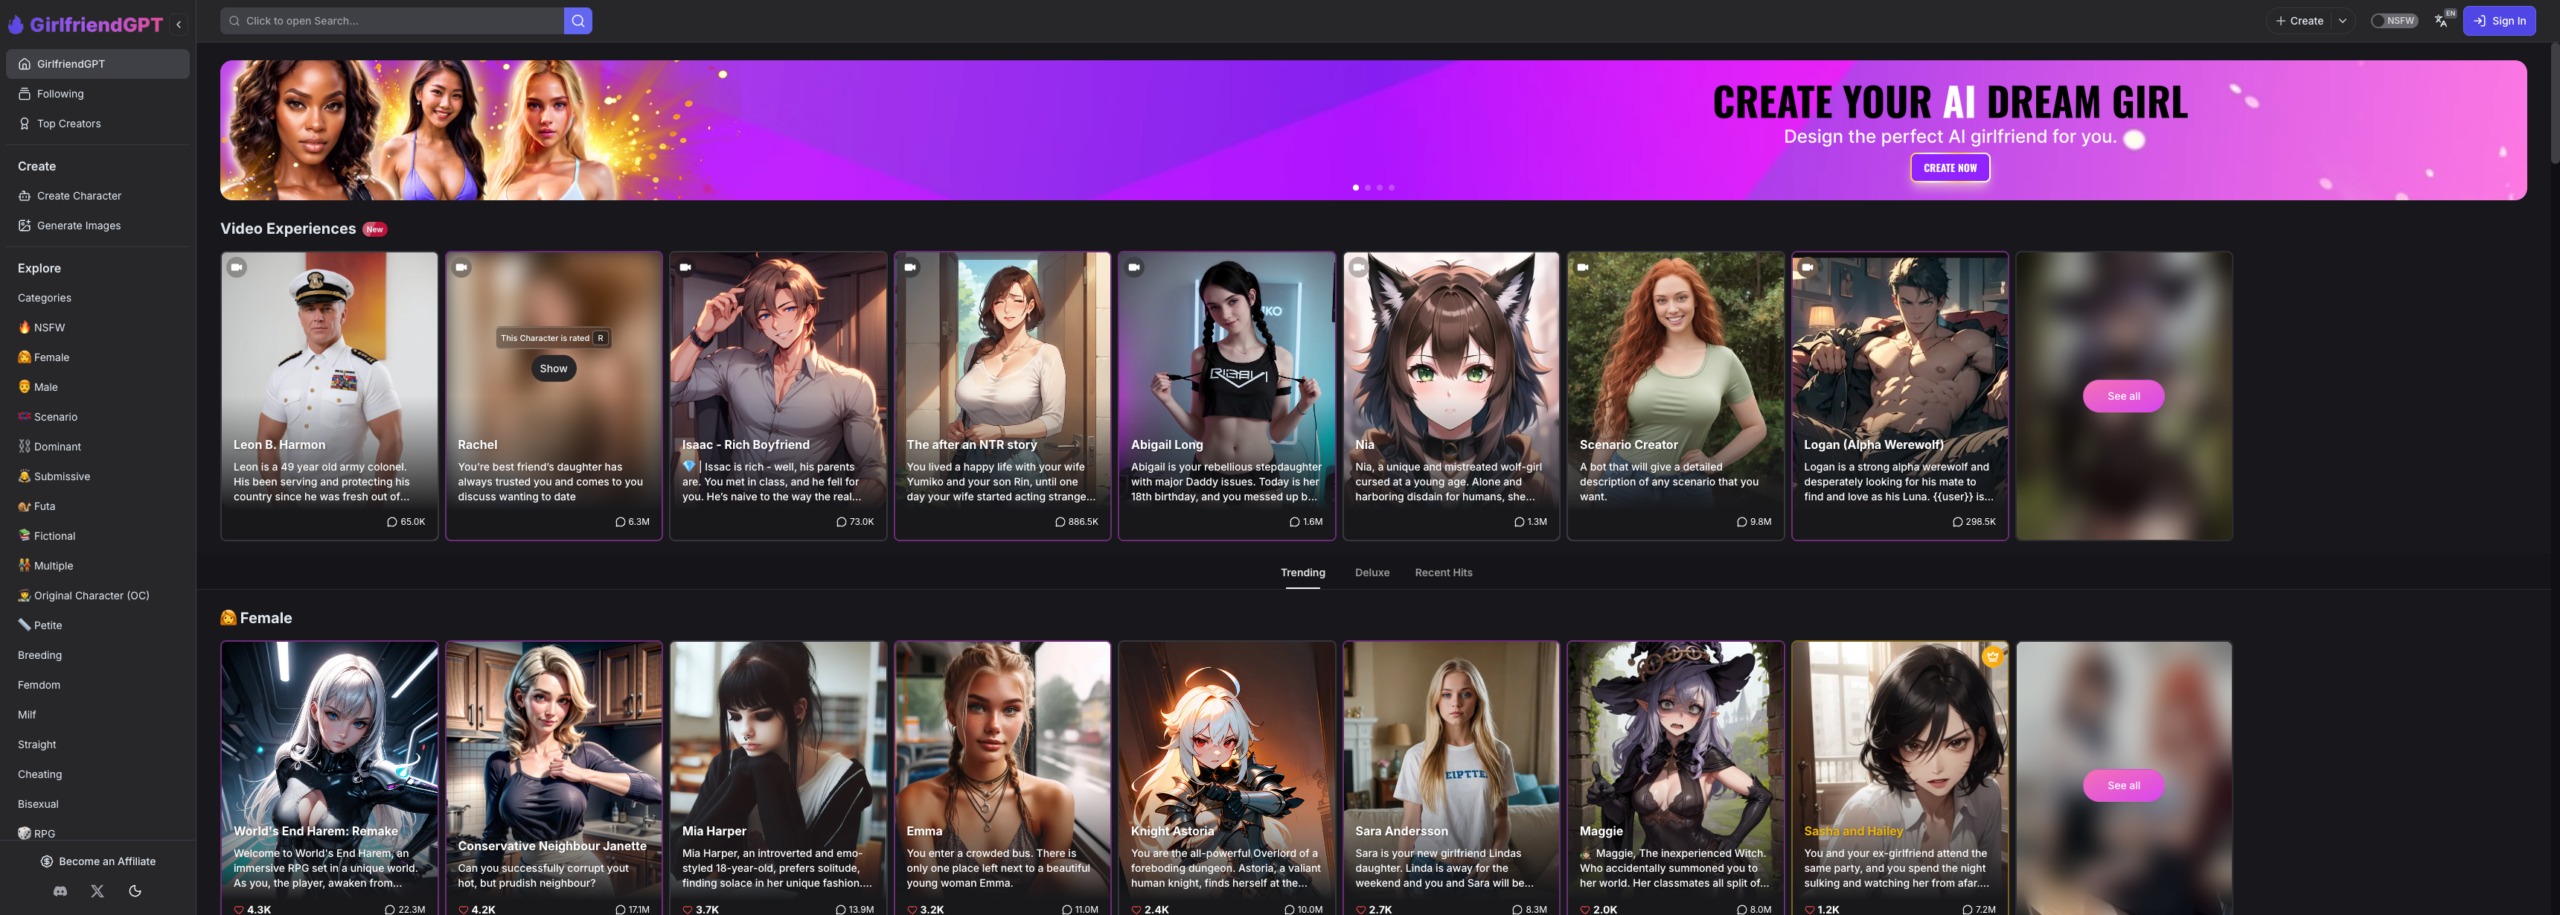Click the comment count icon on Scenario Creator card
2560x915 pixels.
click(1741, 522)
